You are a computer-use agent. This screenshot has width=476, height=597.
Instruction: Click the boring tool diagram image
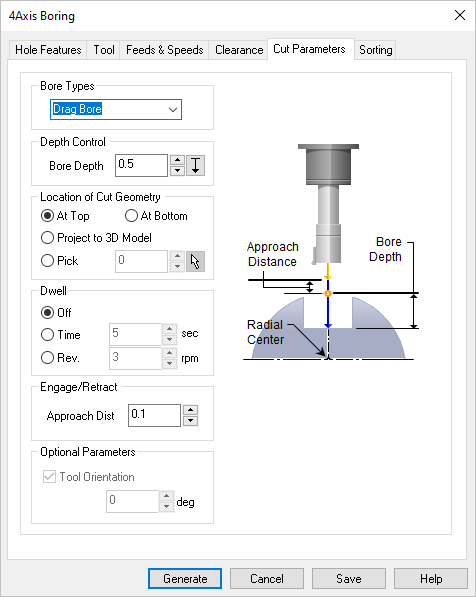point(331,252)
